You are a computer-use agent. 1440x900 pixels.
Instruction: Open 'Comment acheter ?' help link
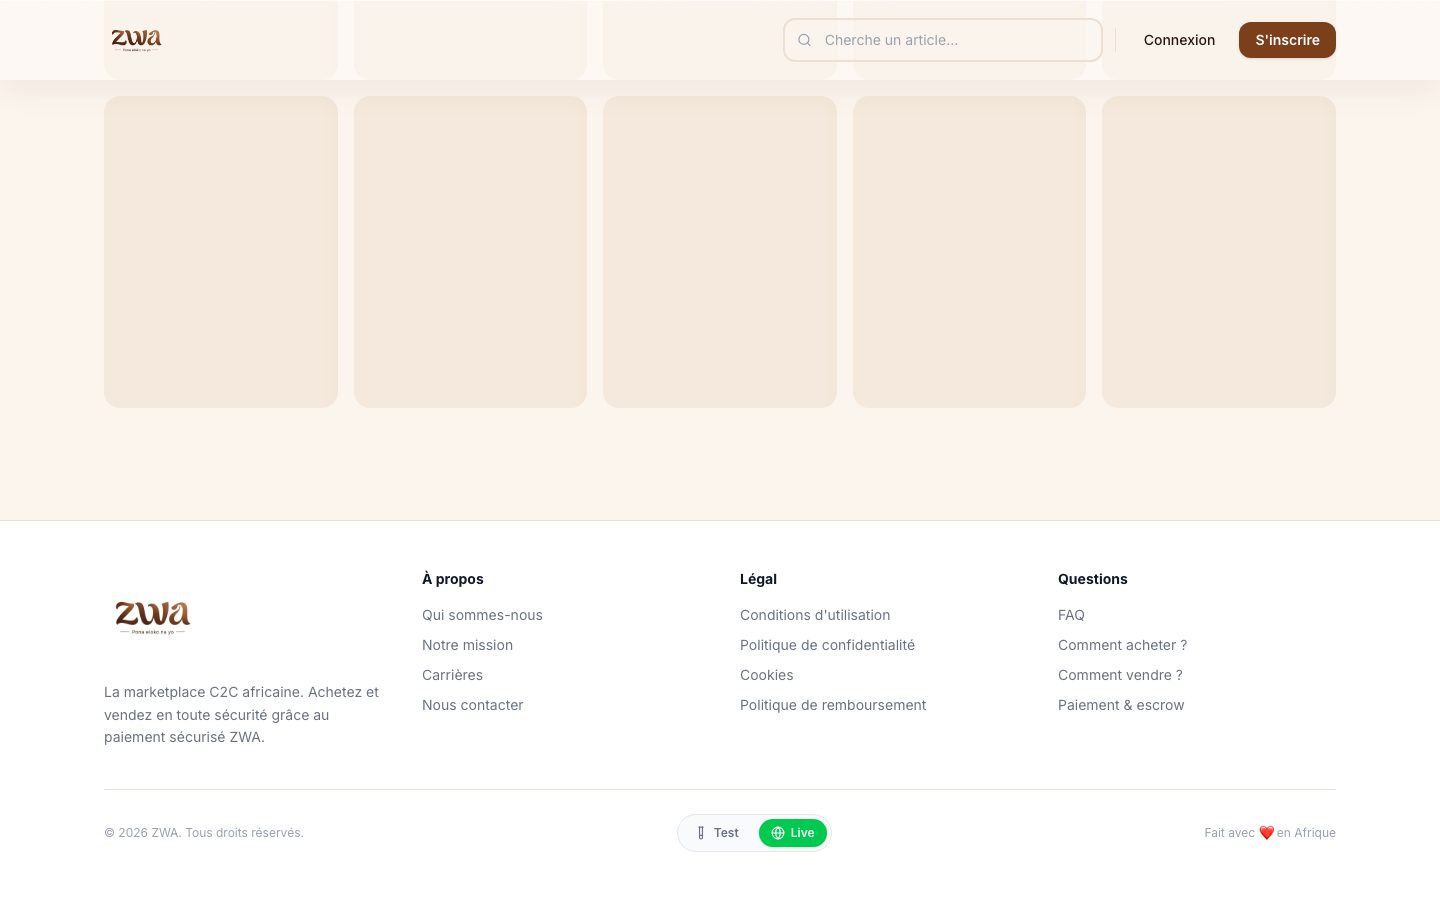(1122, 645)
